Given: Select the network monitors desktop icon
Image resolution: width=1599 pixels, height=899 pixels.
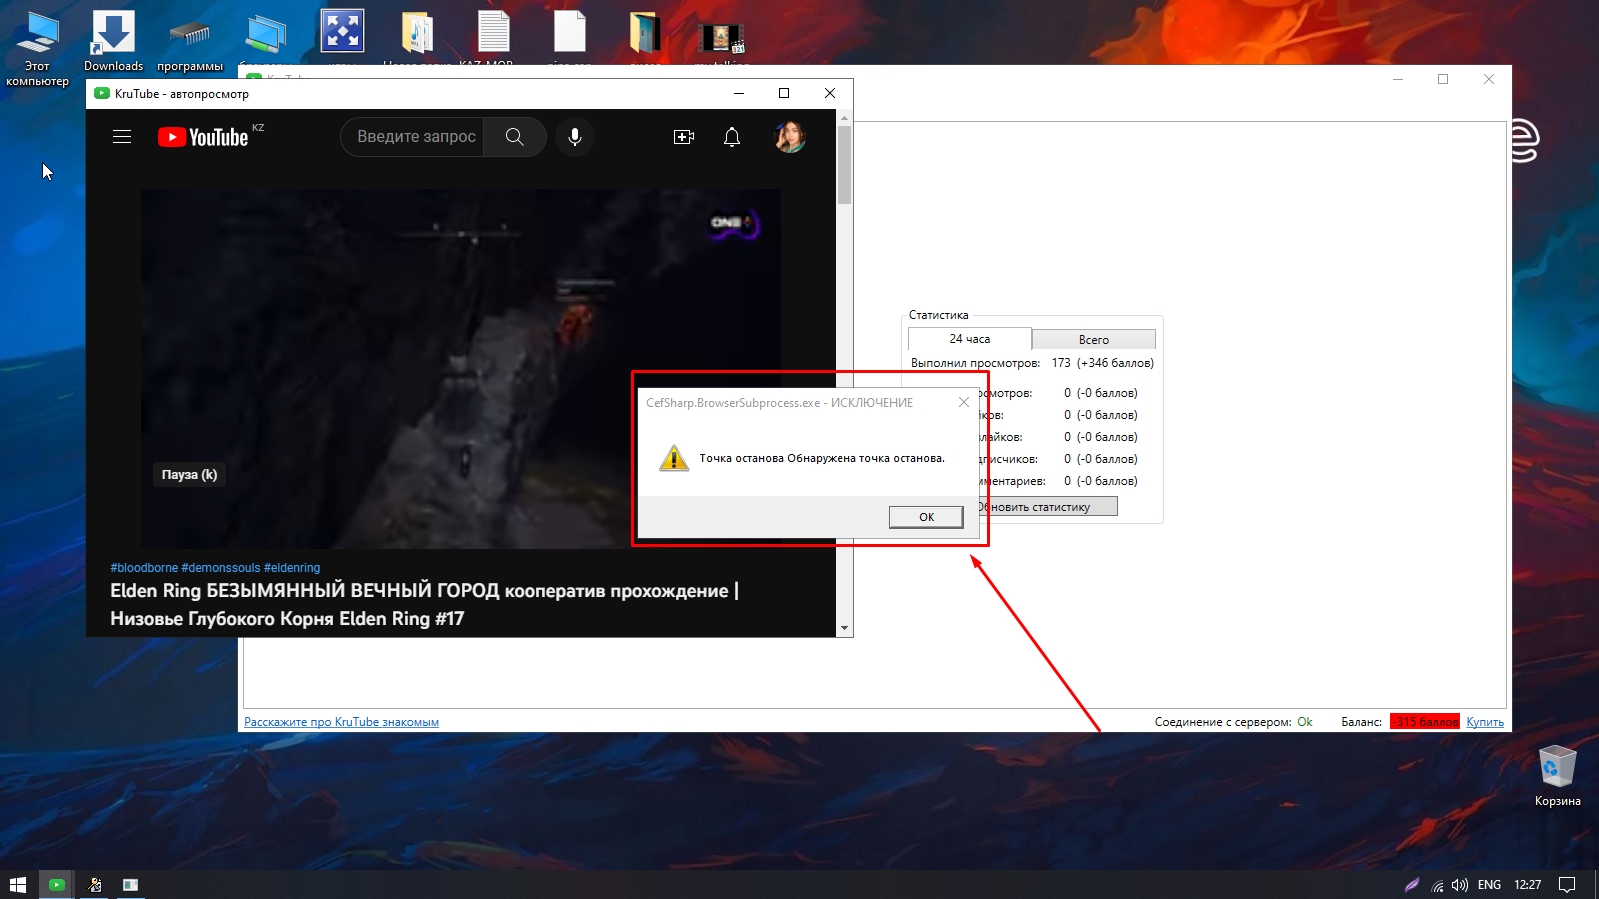Looking at the screenshot, I should 266,34.
